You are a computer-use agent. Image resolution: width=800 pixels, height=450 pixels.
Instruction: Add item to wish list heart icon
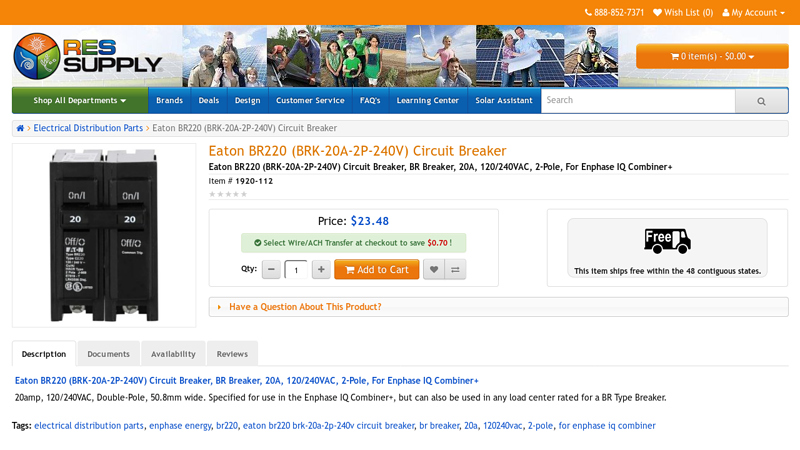(433, 269)
